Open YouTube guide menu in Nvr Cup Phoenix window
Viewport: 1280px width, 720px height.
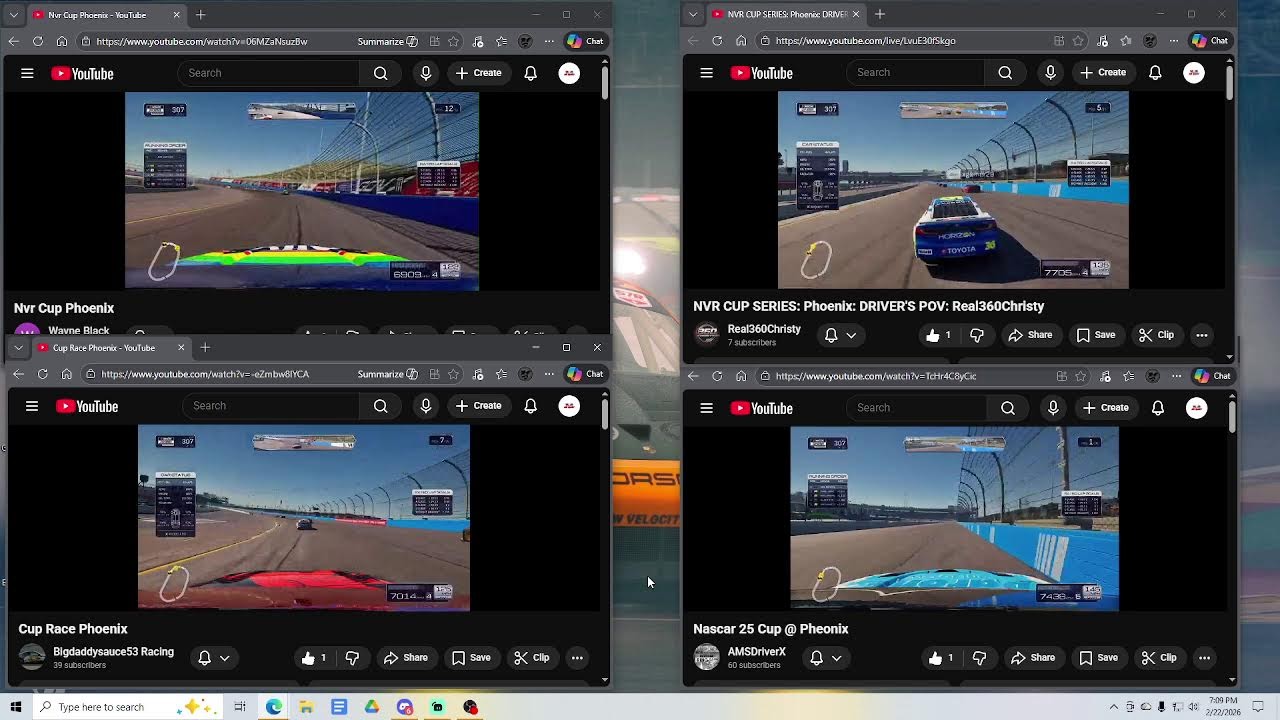click(x=27, y=73)
